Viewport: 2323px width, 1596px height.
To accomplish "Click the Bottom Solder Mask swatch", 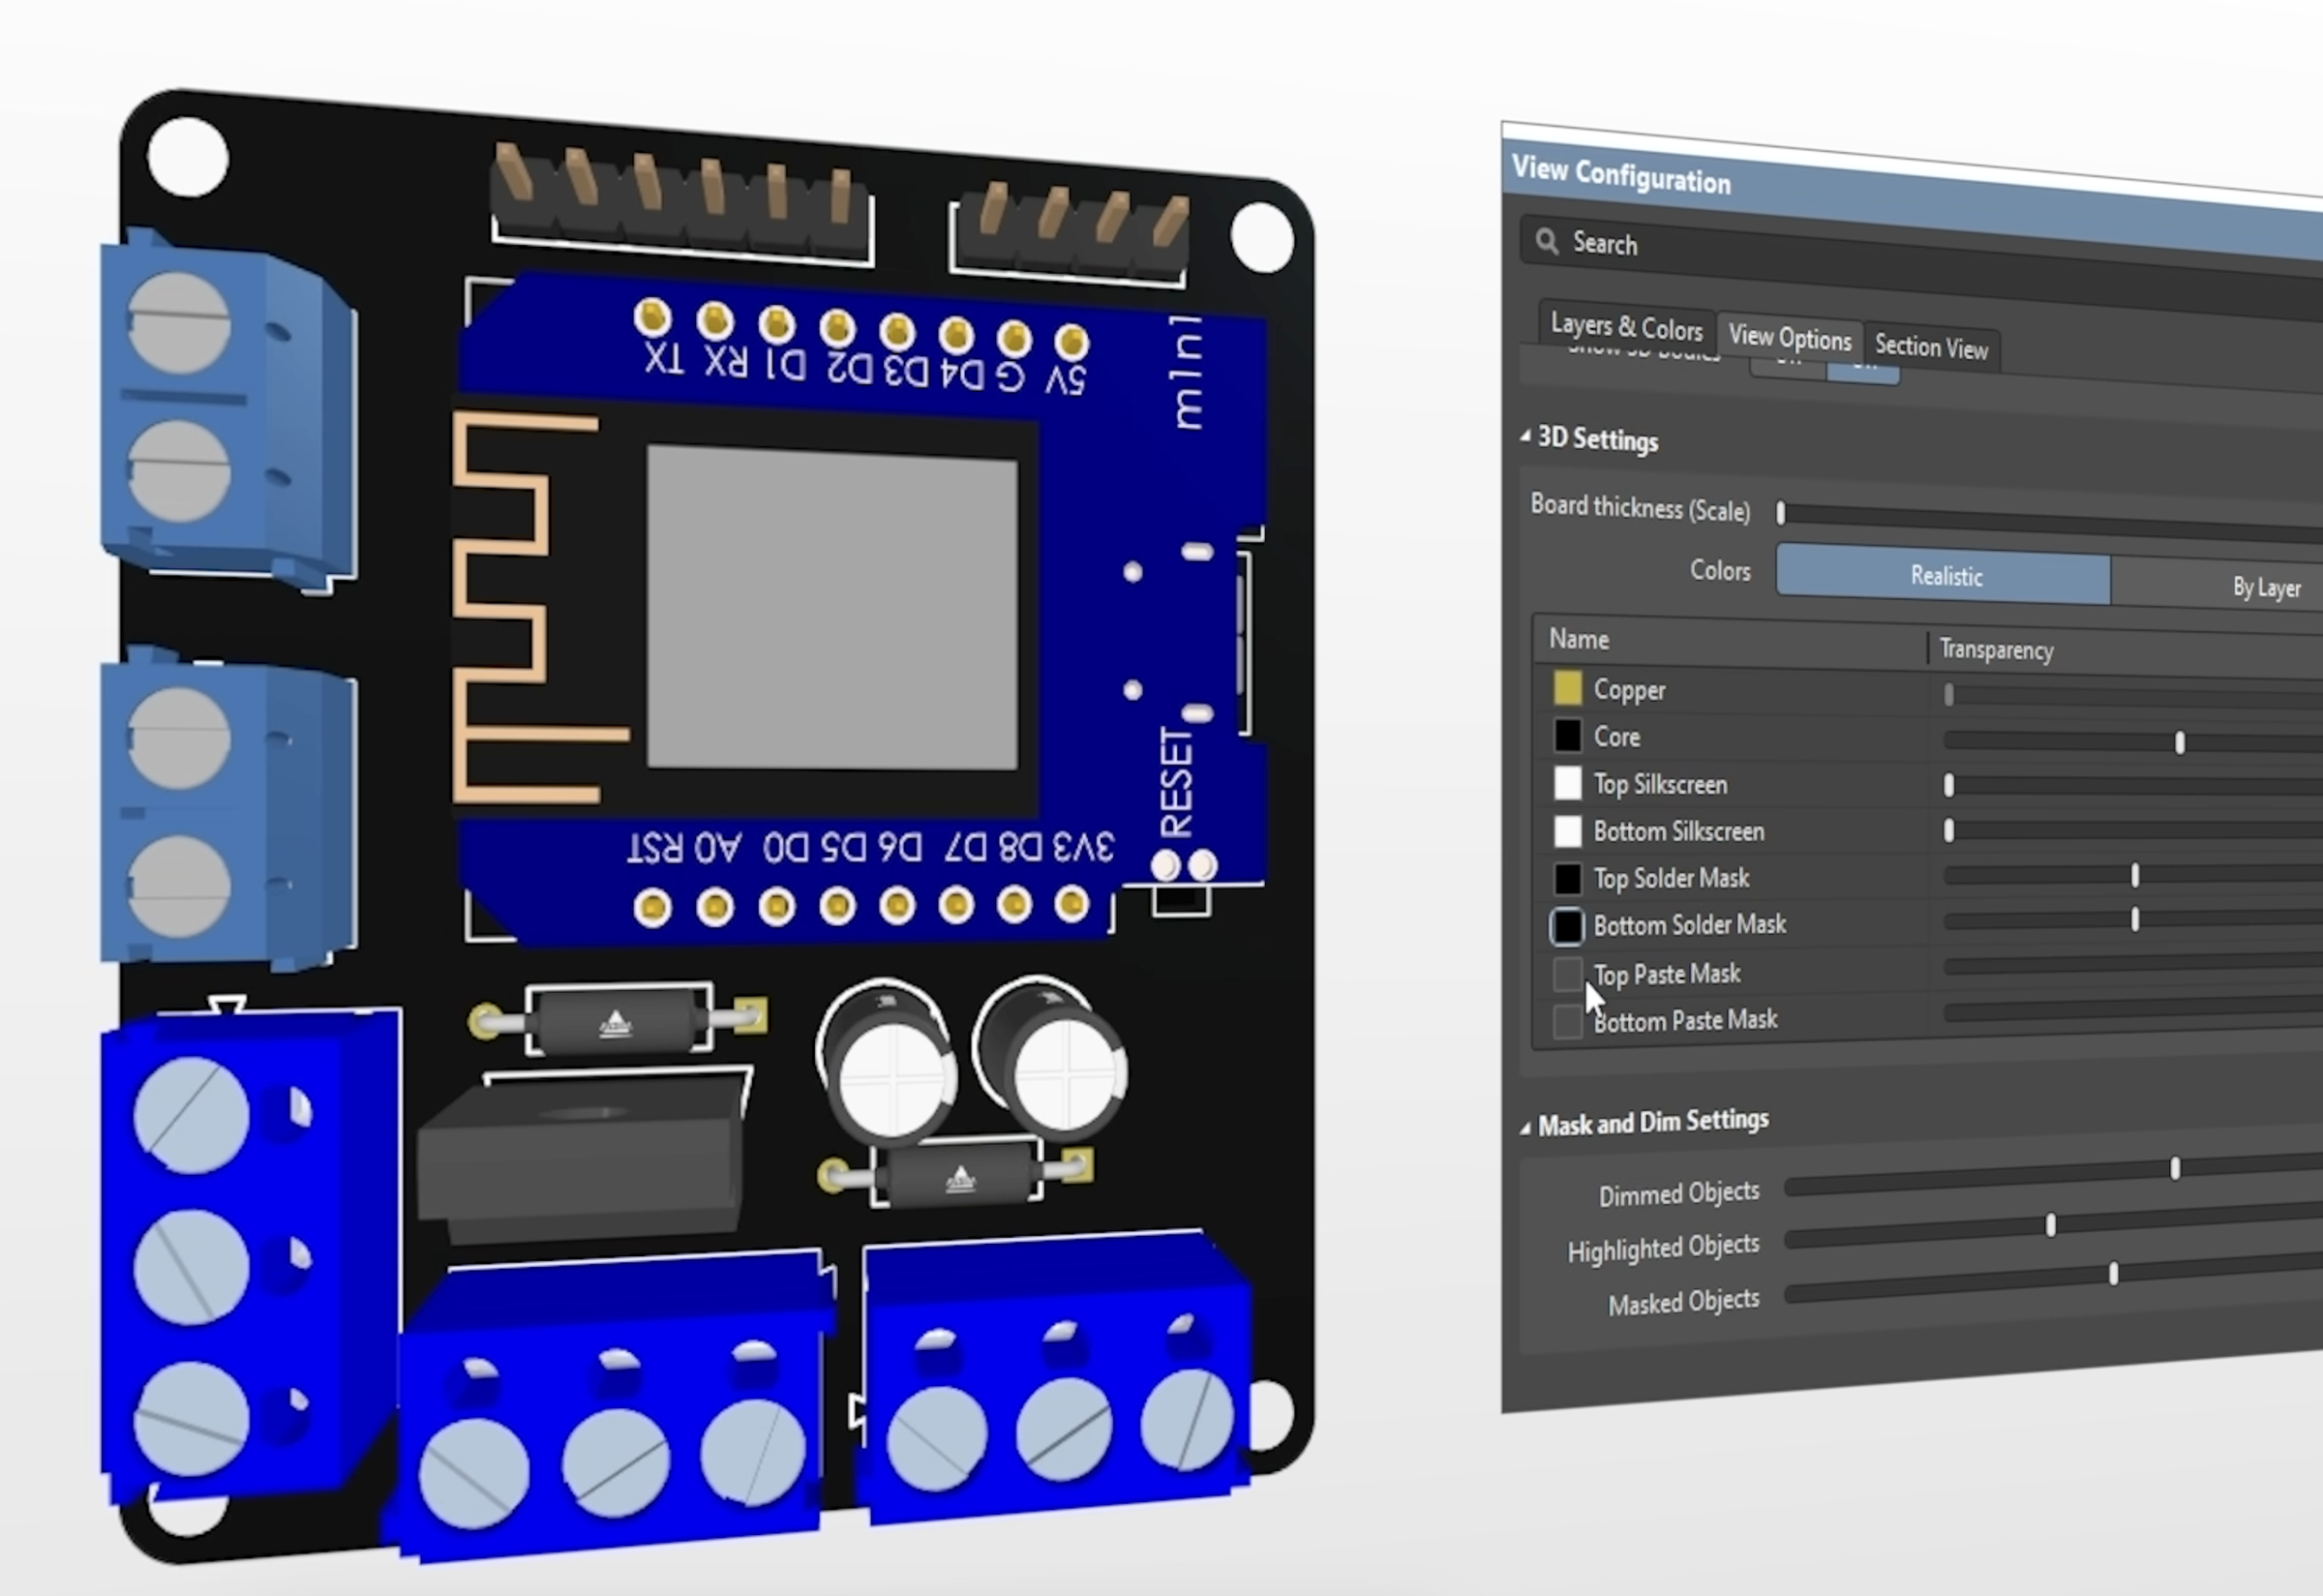I will click(x=1567, y=926).
